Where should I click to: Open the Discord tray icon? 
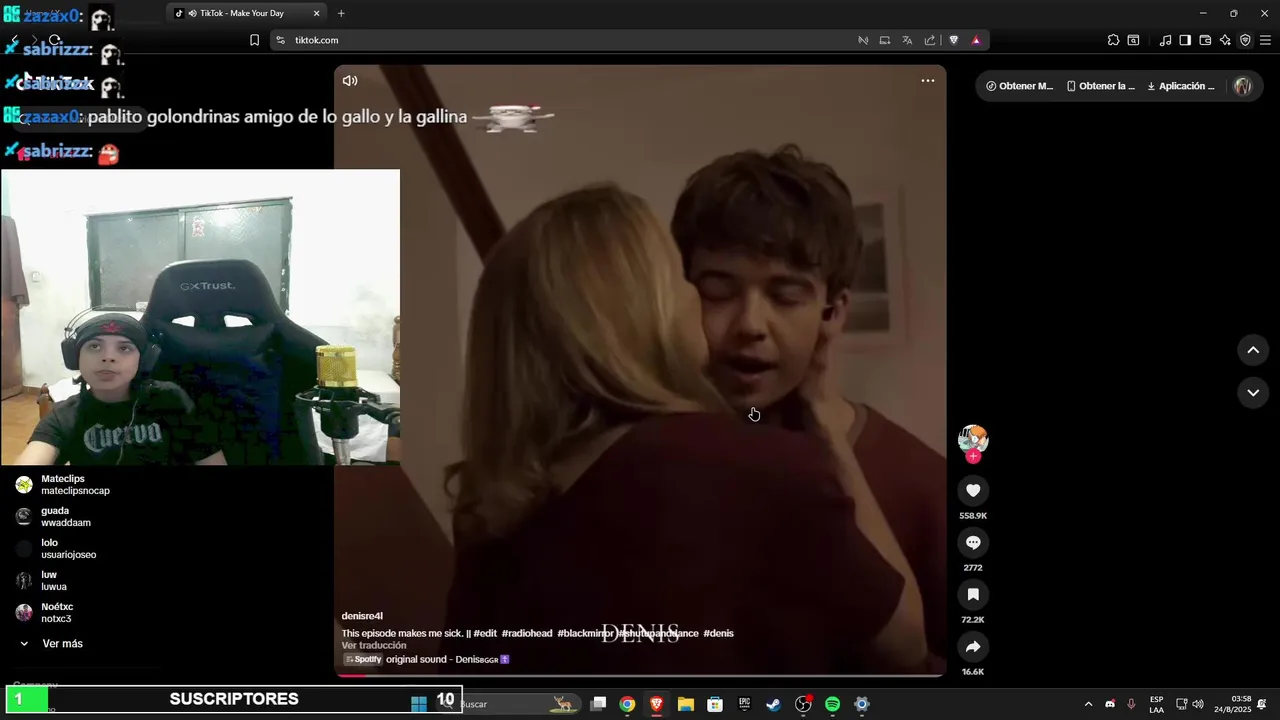[x=1110, y=704]
